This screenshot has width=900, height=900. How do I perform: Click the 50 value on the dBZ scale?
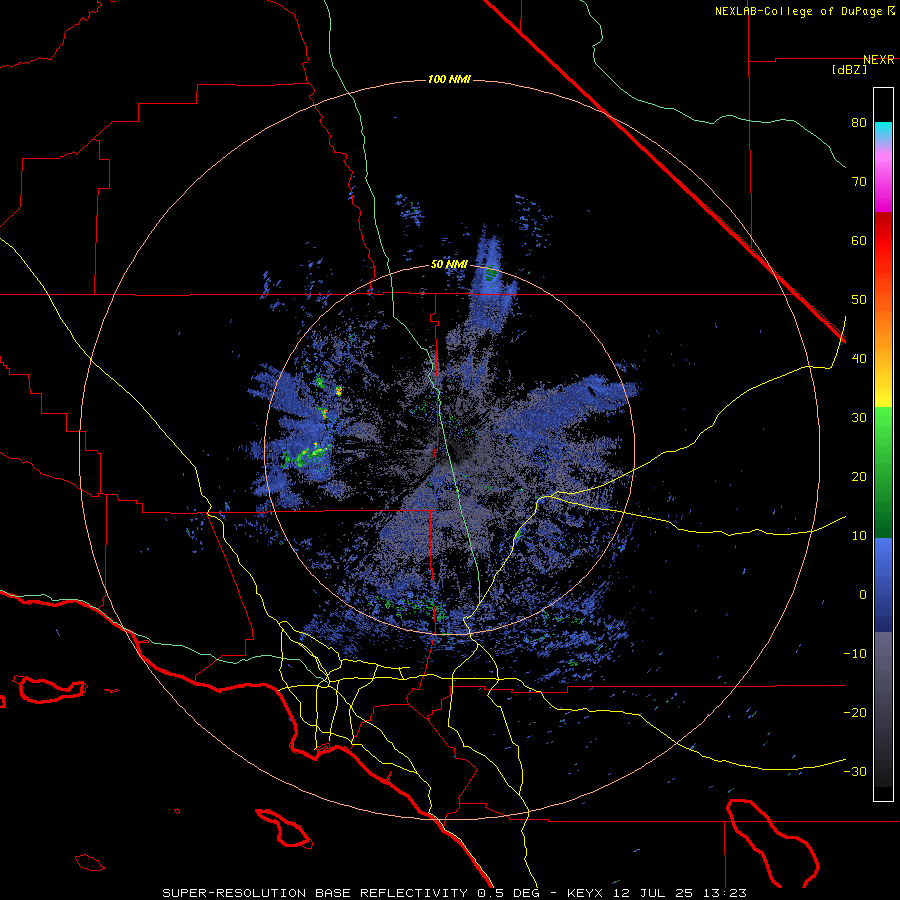point(859,300)
